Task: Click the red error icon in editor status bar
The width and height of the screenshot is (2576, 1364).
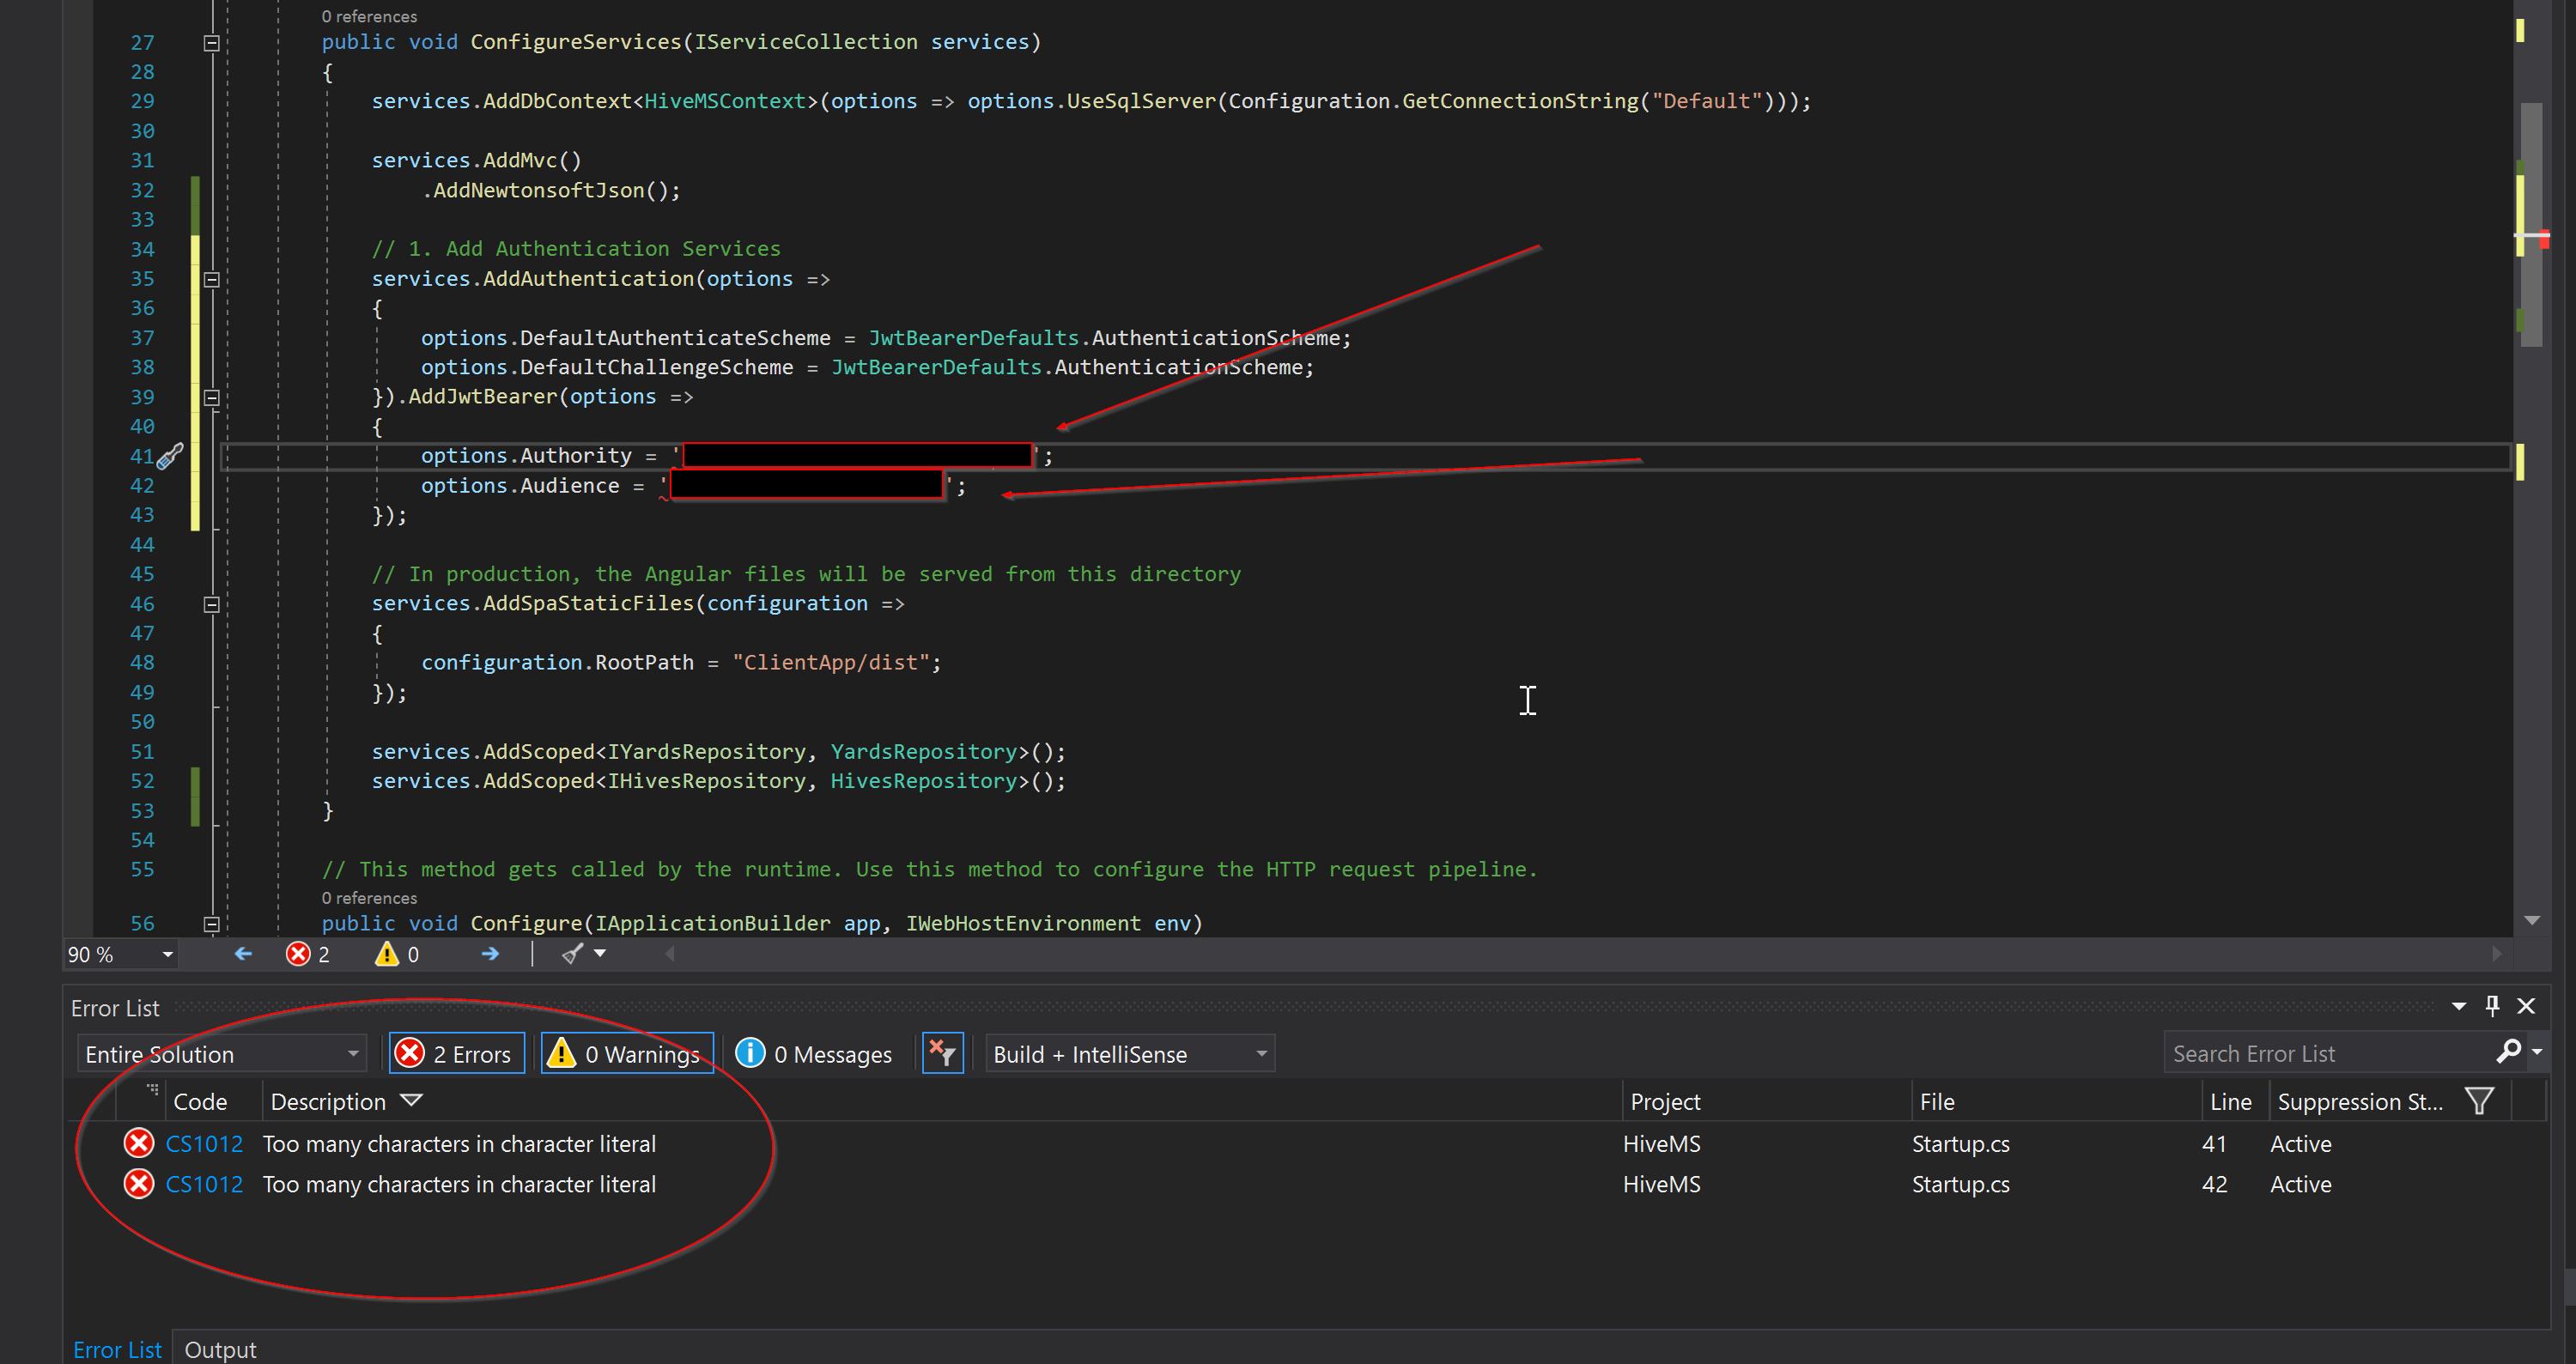Action: click(297, 954)
